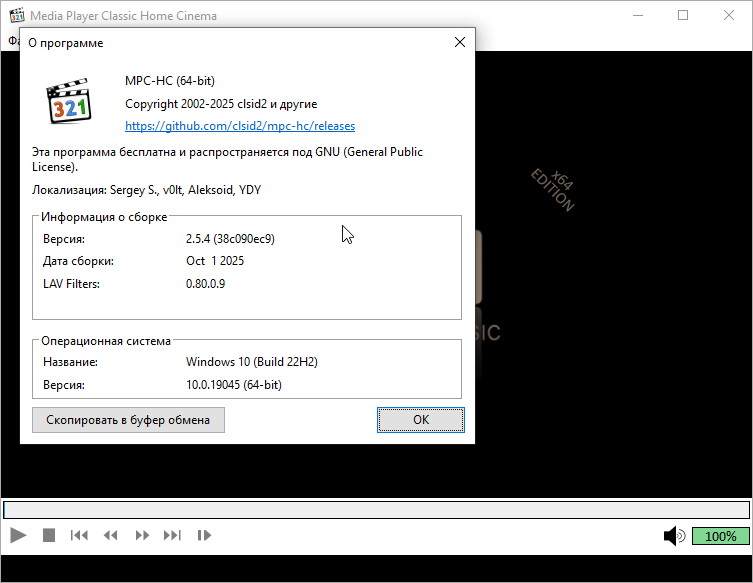This screenshot has height=583, width=753.
Task: Click the frame-step icon
Action: (204, 536)
